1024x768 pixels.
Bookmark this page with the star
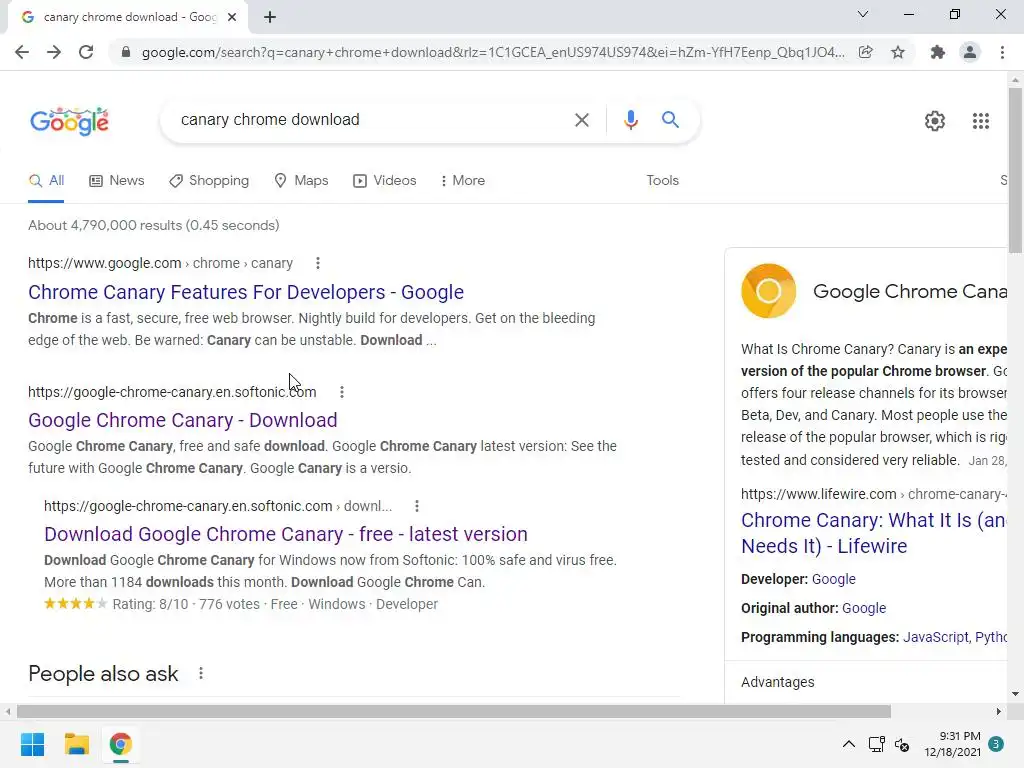[898, 52]
